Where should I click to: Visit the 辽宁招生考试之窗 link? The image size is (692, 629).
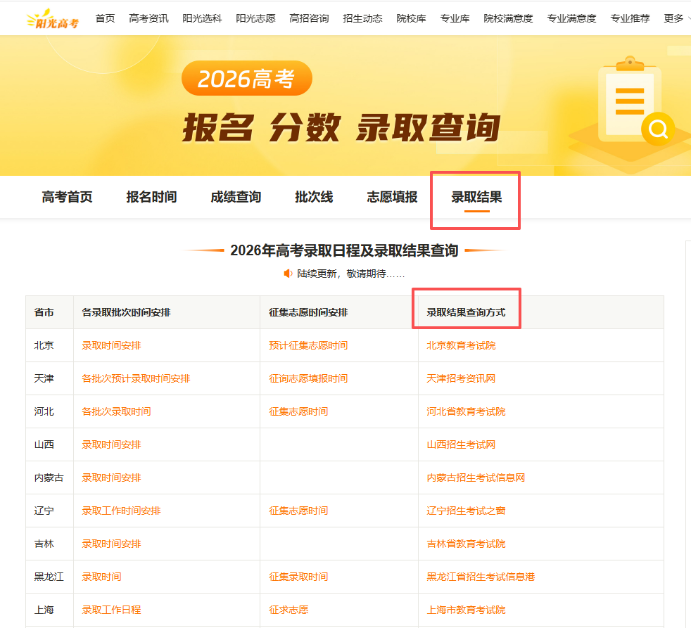point(466,511)
